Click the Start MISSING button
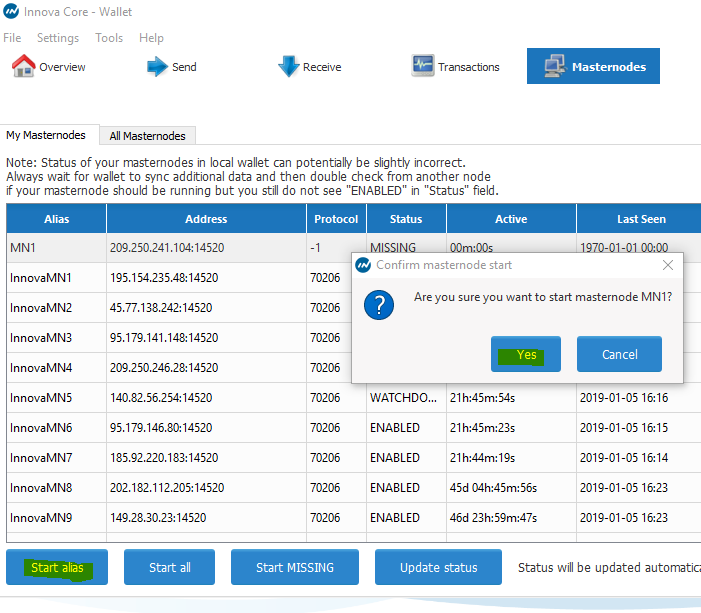Screen dimensions: 701x613 click(295, 567)
